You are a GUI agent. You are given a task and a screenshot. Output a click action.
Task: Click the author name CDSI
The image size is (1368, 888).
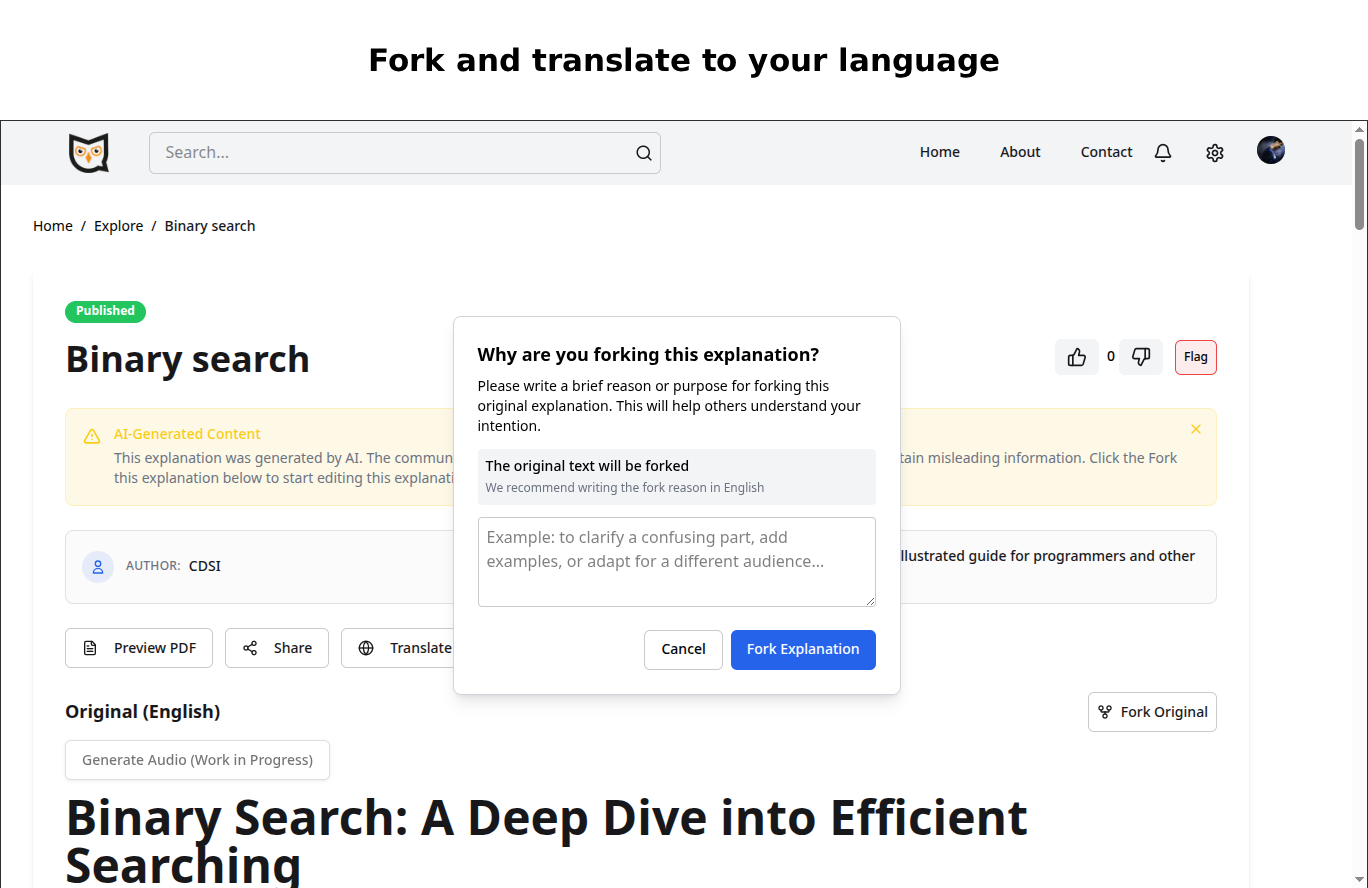(205, 566)
